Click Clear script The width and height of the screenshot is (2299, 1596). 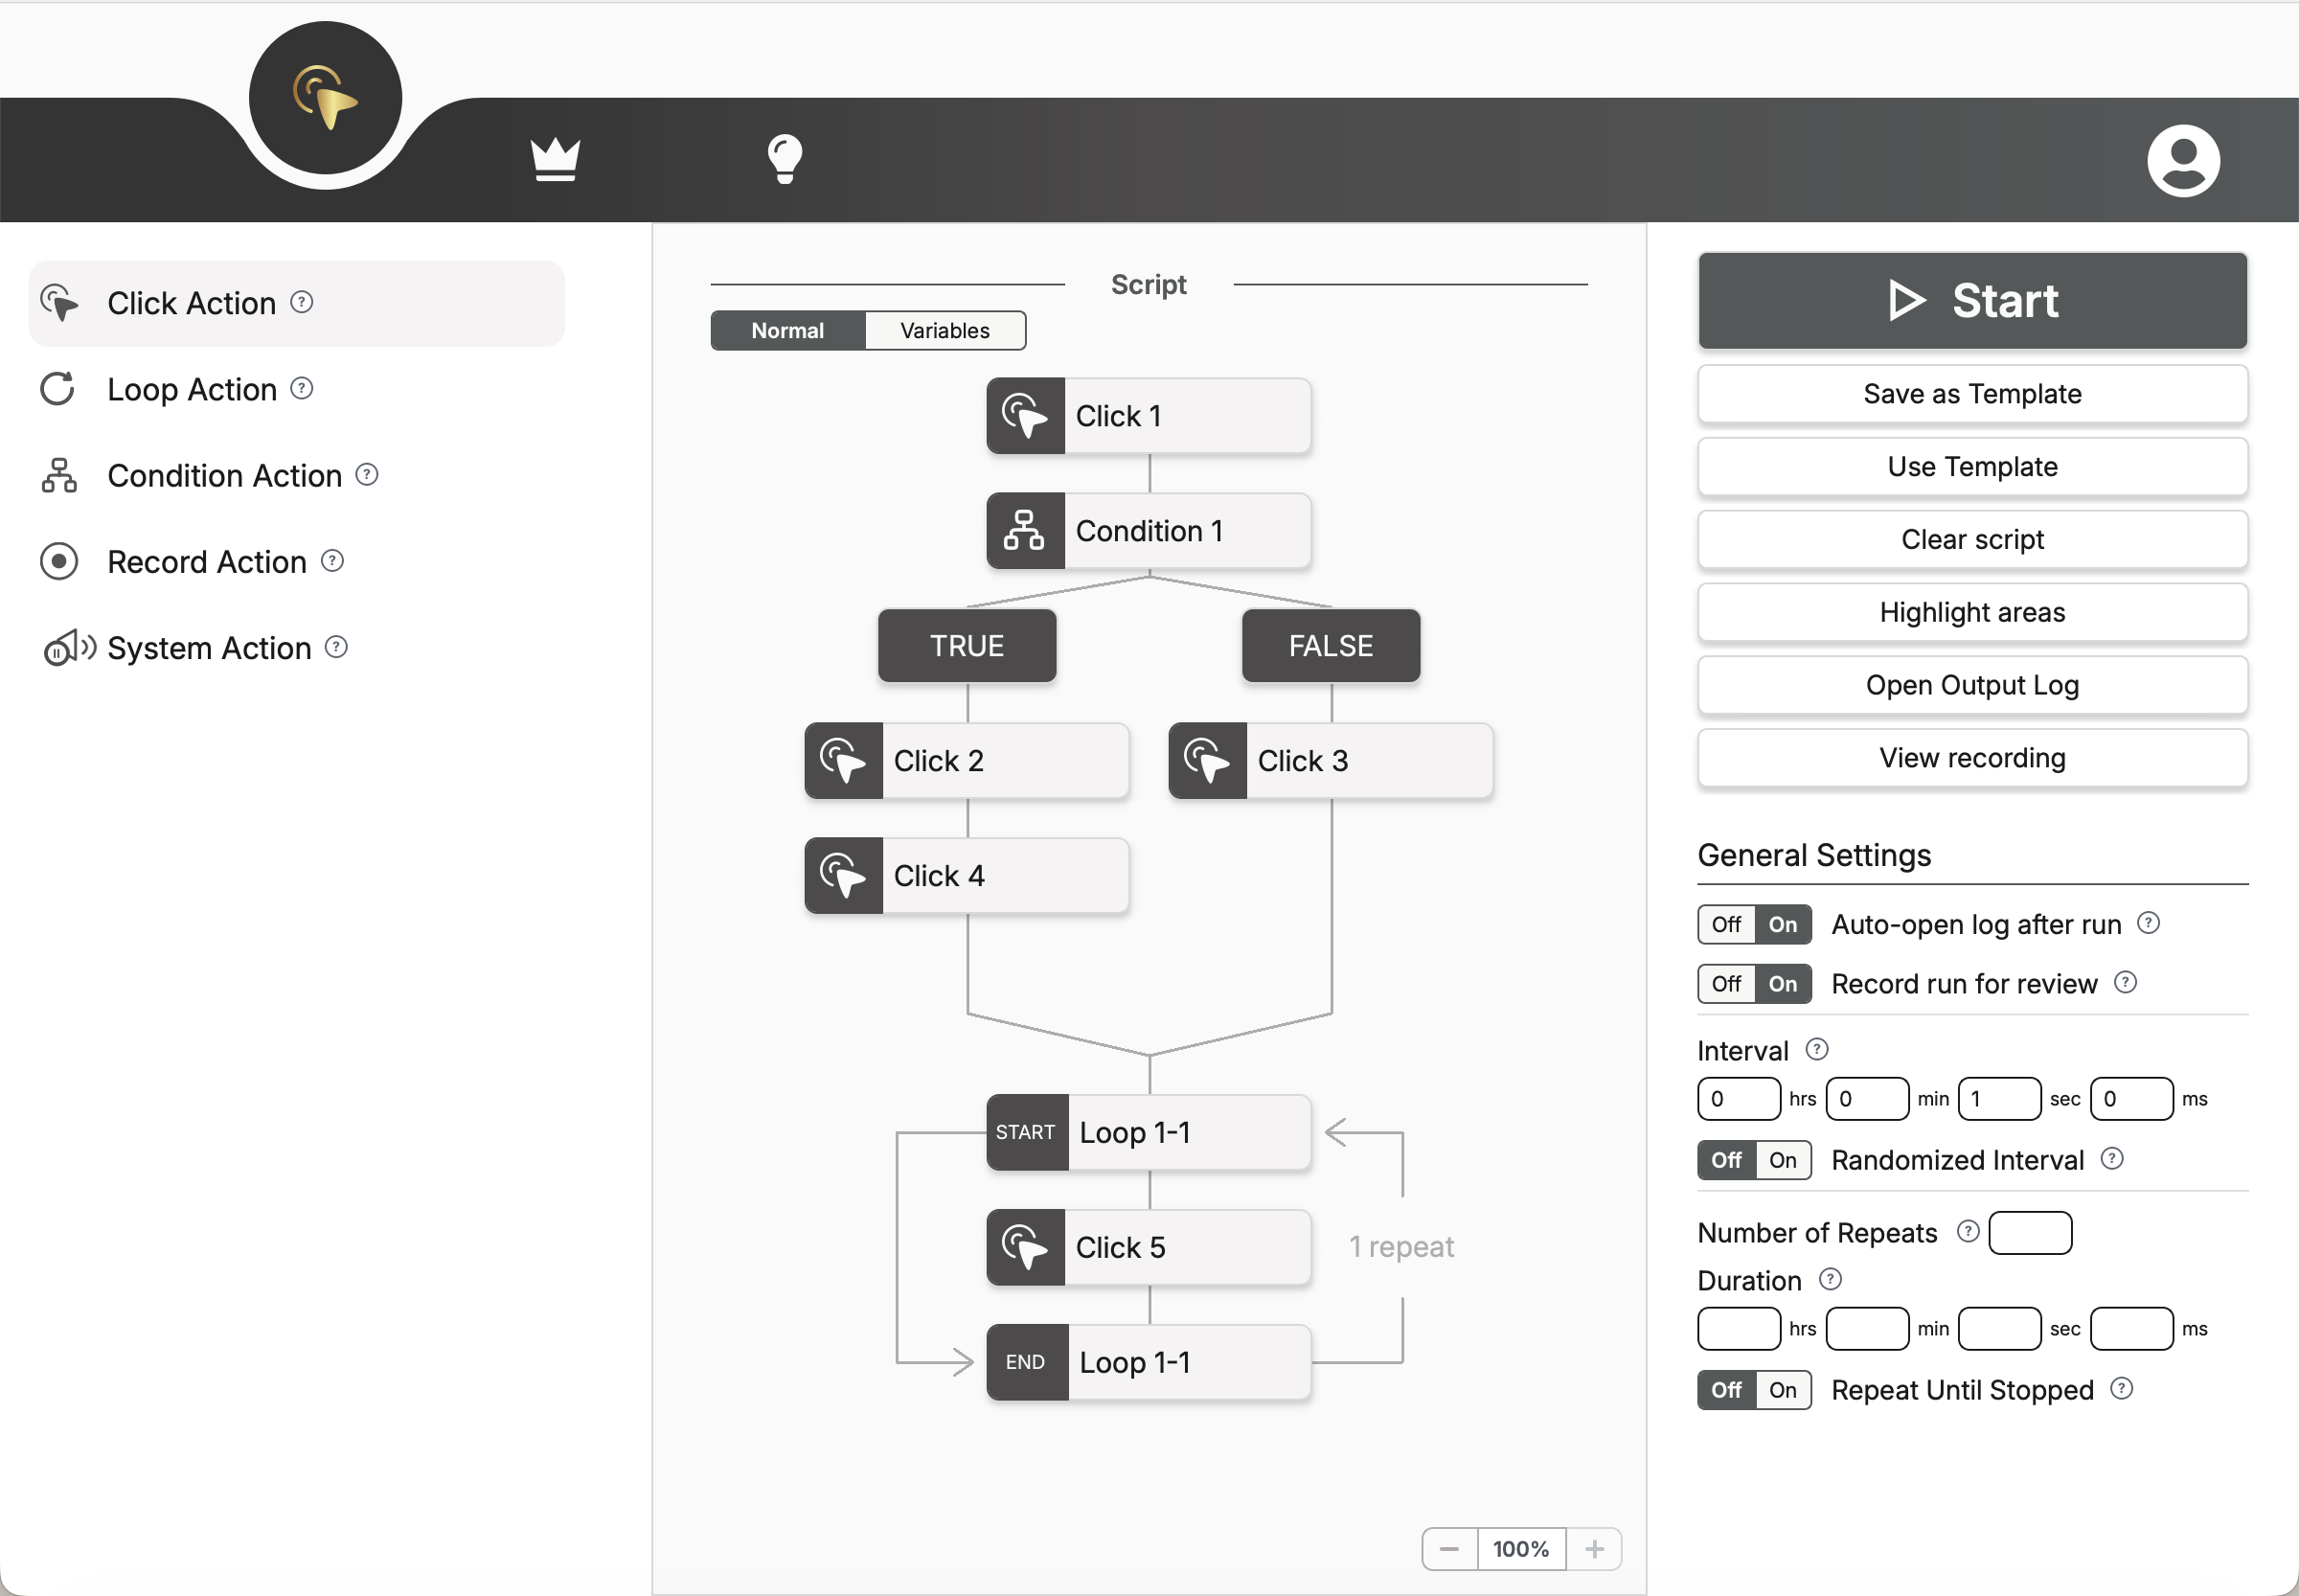tap(1972, 540)
